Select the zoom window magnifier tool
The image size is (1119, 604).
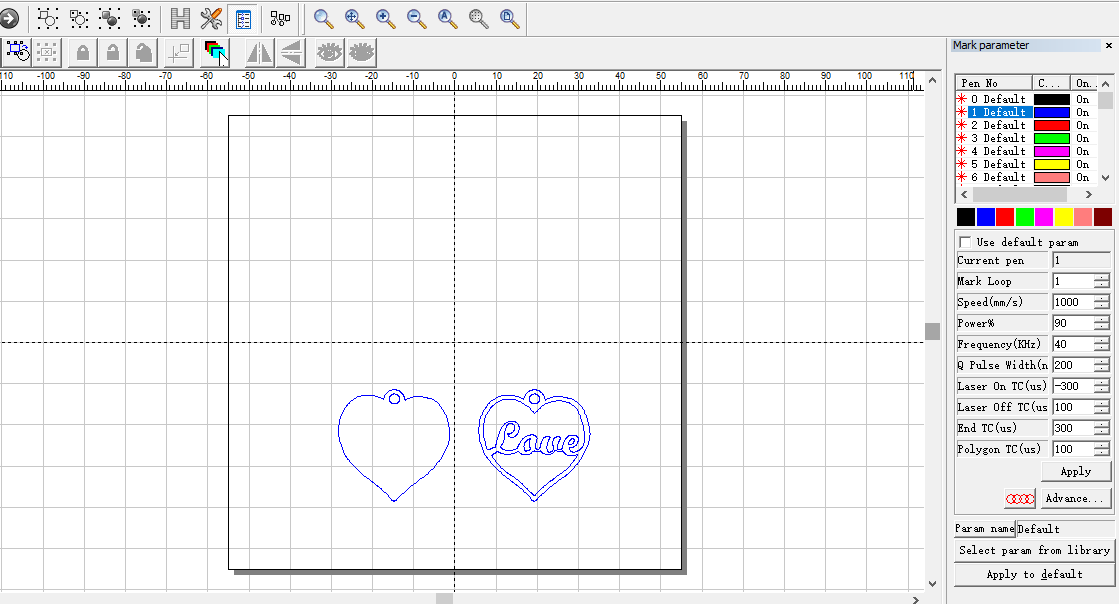323,18
